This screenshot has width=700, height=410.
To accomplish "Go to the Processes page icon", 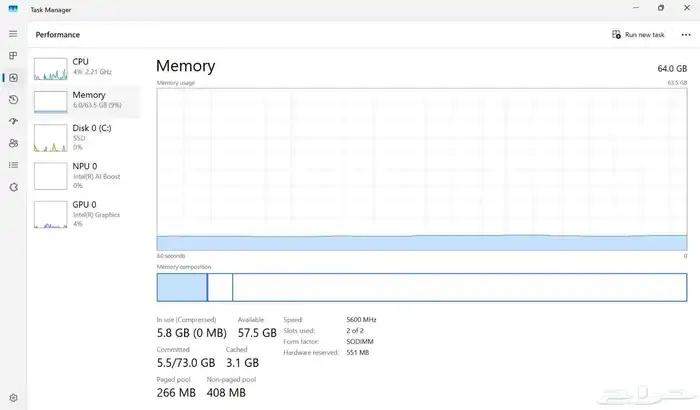I will click(13, 56).
